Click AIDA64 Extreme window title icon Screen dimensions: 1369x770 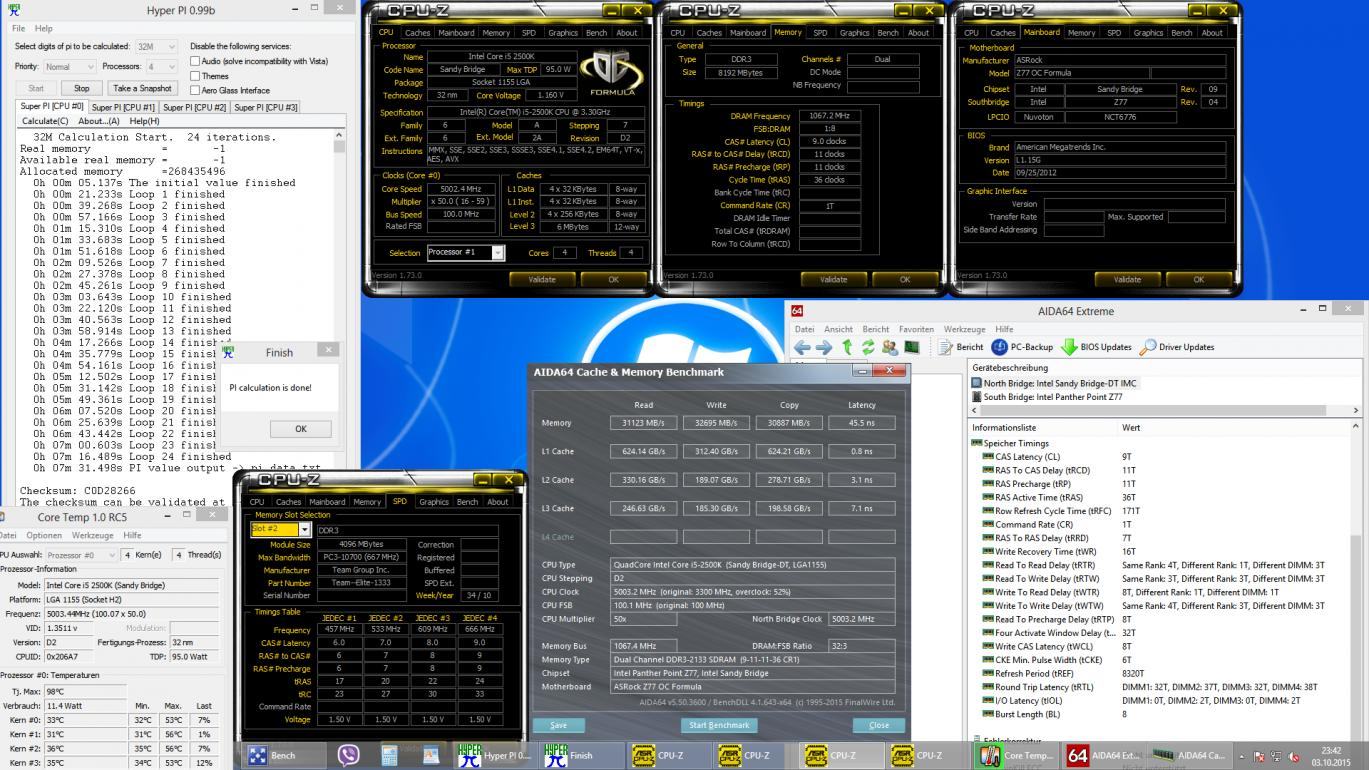tap(797, 312)
